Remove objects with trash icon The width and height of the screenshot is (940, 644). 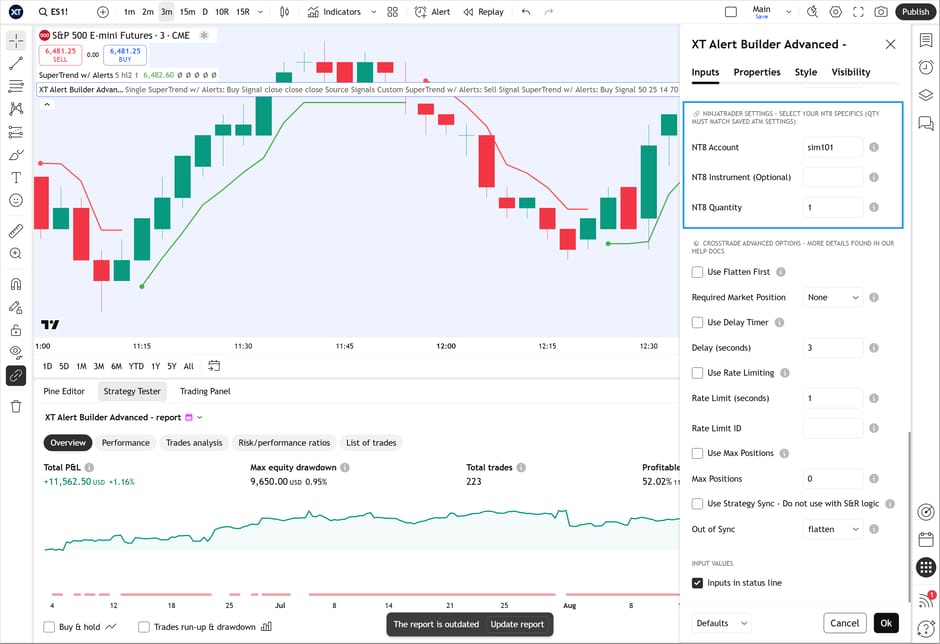pos(16,406)
